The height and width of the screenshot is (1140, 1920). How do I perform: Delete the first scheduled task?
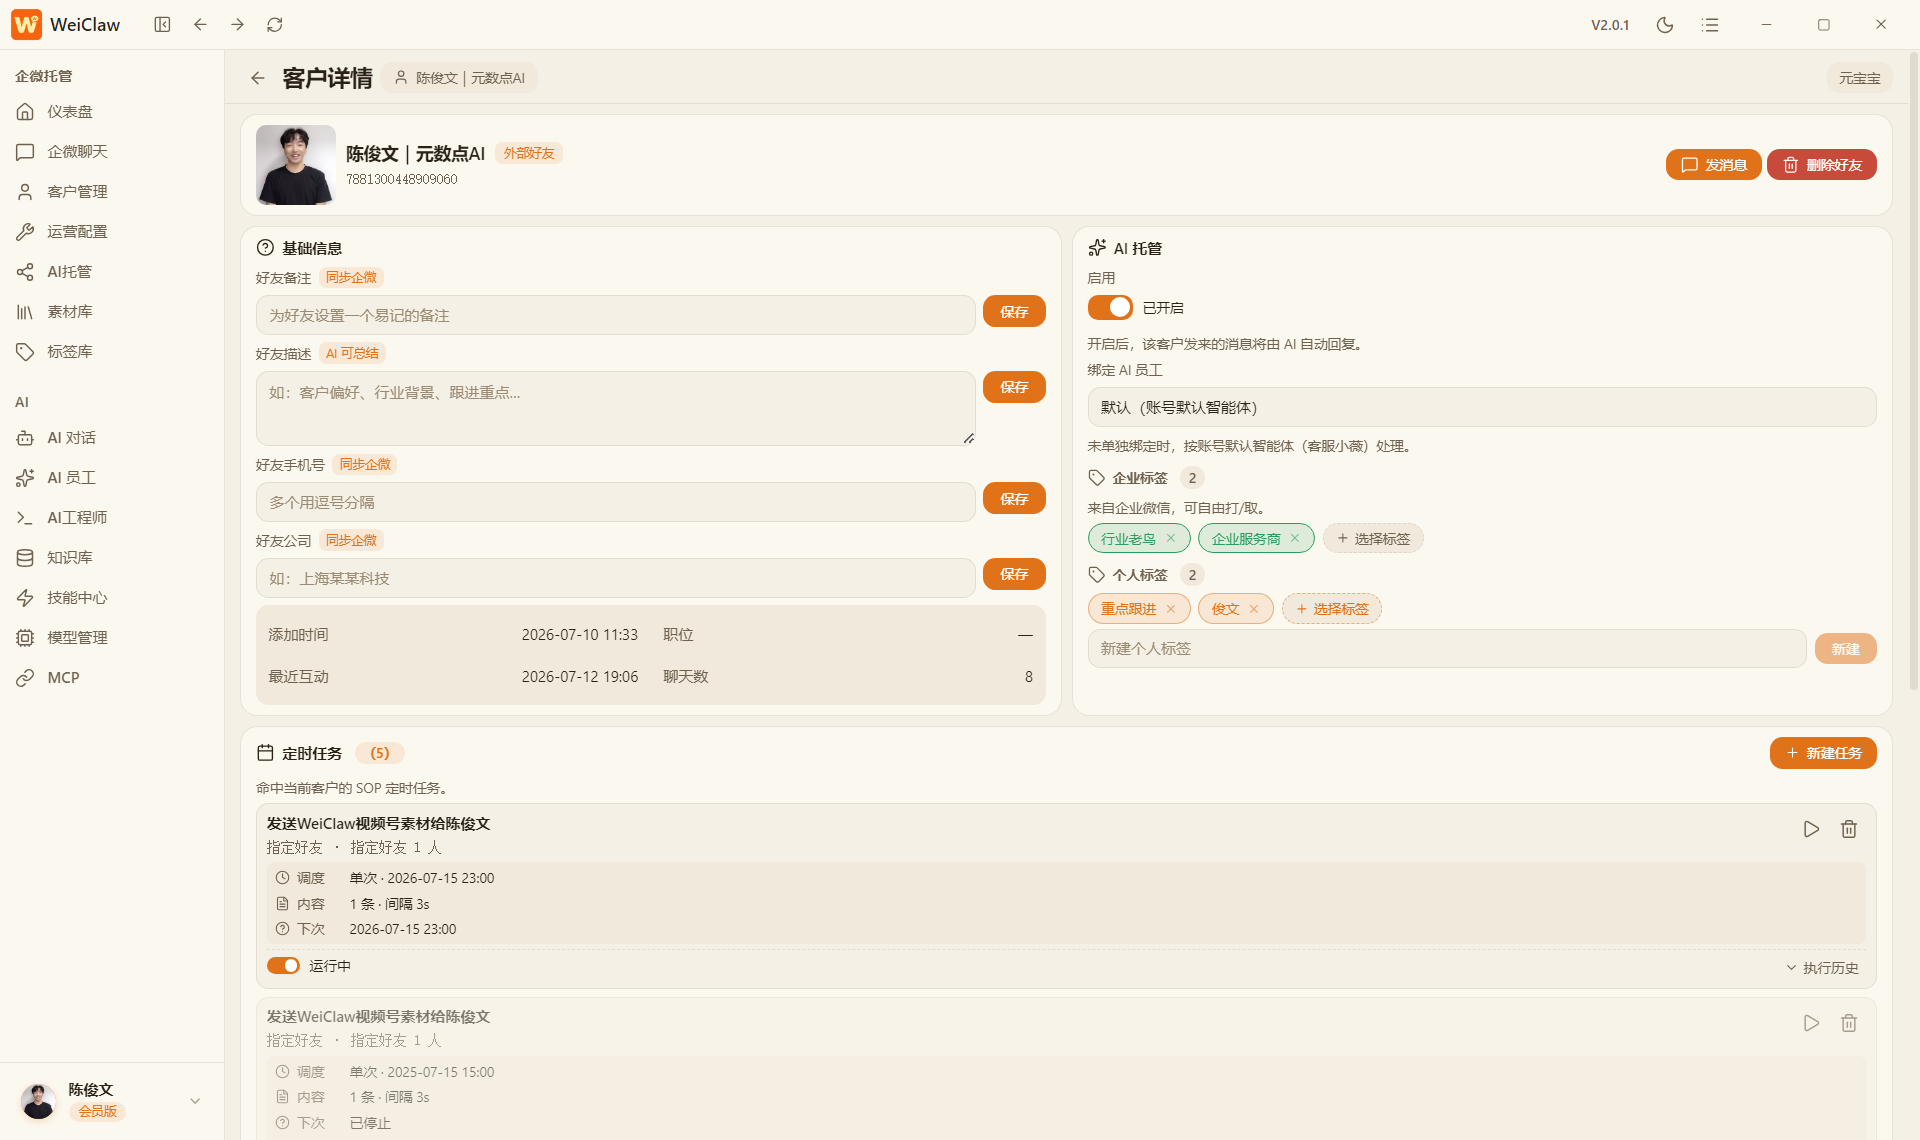(1849, 829)
